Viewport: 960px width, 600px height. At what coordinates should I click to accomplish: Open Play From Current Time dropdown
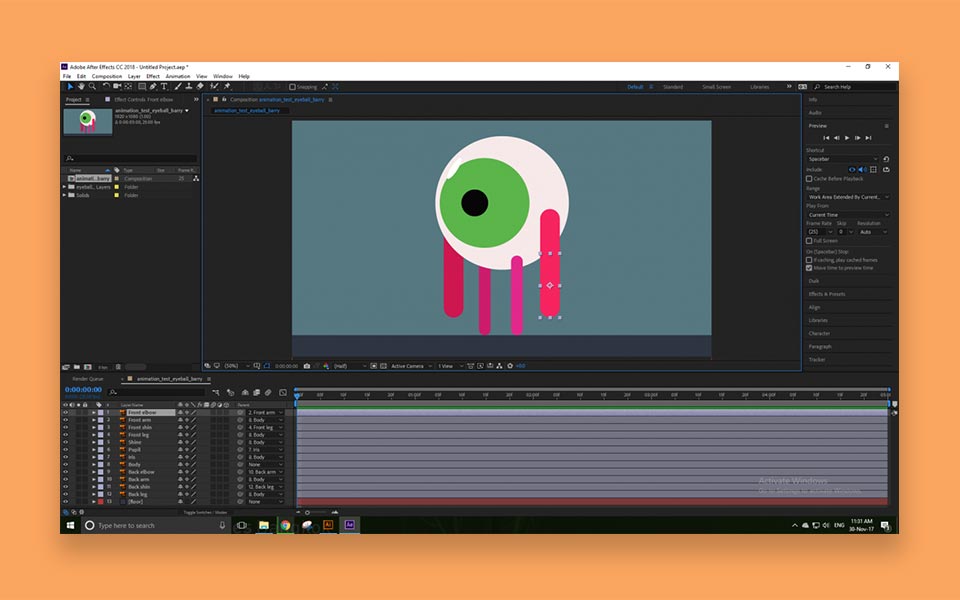click(848, 215)
